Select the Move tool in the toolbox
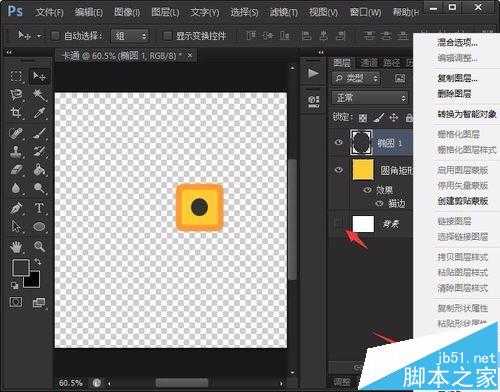Screen dimensions: 500x392 click(39, 77)
